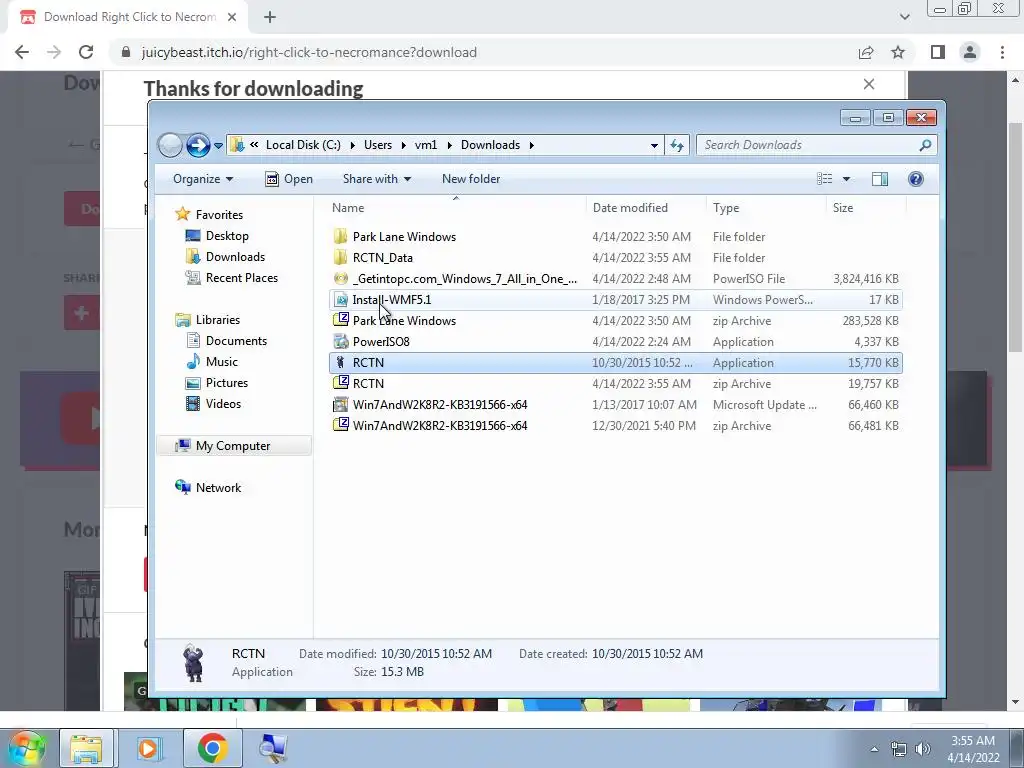Select the RCTN_Data folder icon
Screen dimensions: 1024x768
[340, 257]
